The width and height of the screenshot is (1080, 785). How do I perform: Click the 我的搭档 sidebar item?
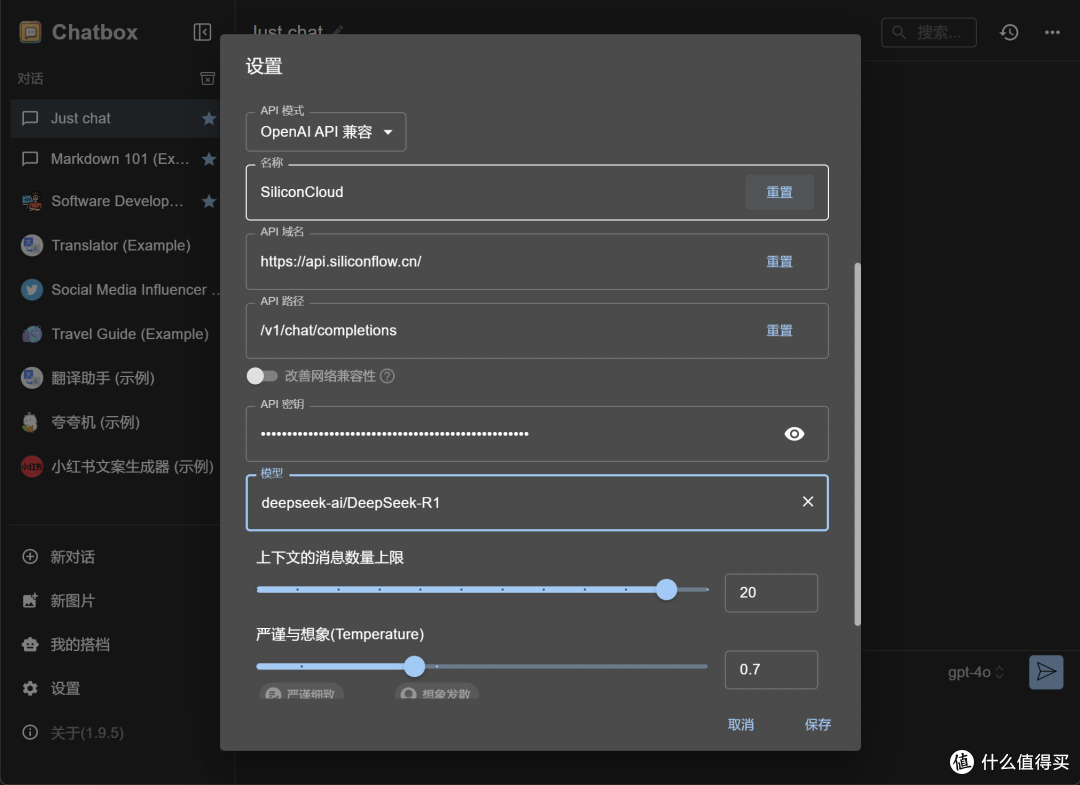coord(115,645)
